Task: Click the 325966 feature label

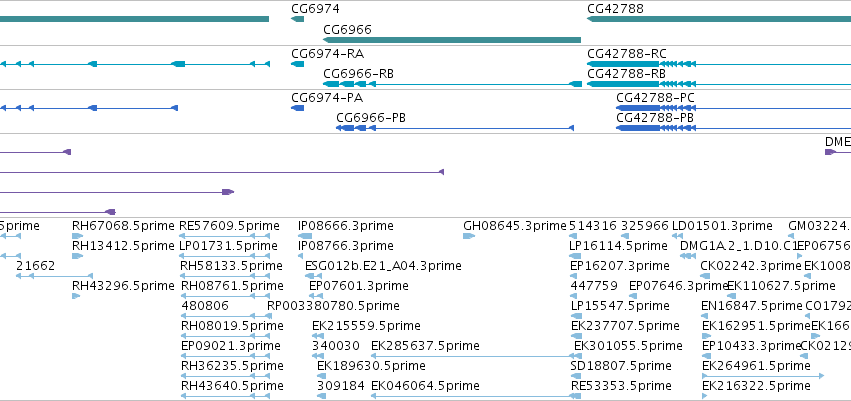Action: click(645, 226)
